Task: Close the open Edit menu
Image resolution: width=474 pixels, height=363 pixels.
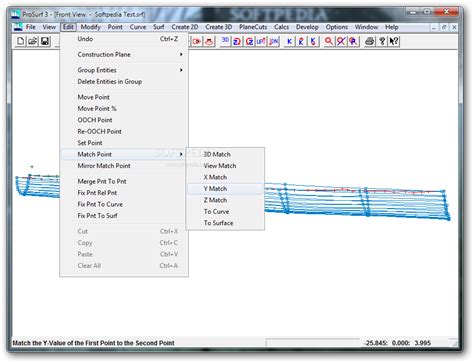Action: 68,27
